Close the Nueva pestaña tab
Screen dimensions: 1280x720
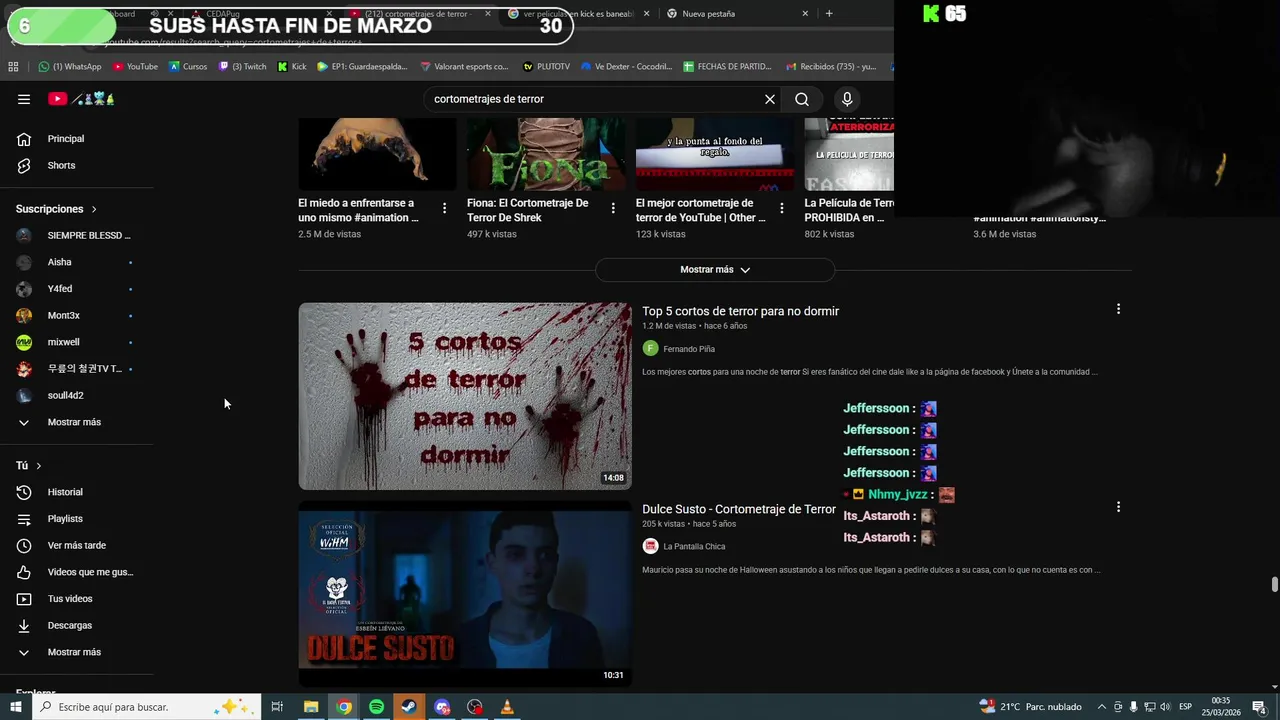pos(805,14)
